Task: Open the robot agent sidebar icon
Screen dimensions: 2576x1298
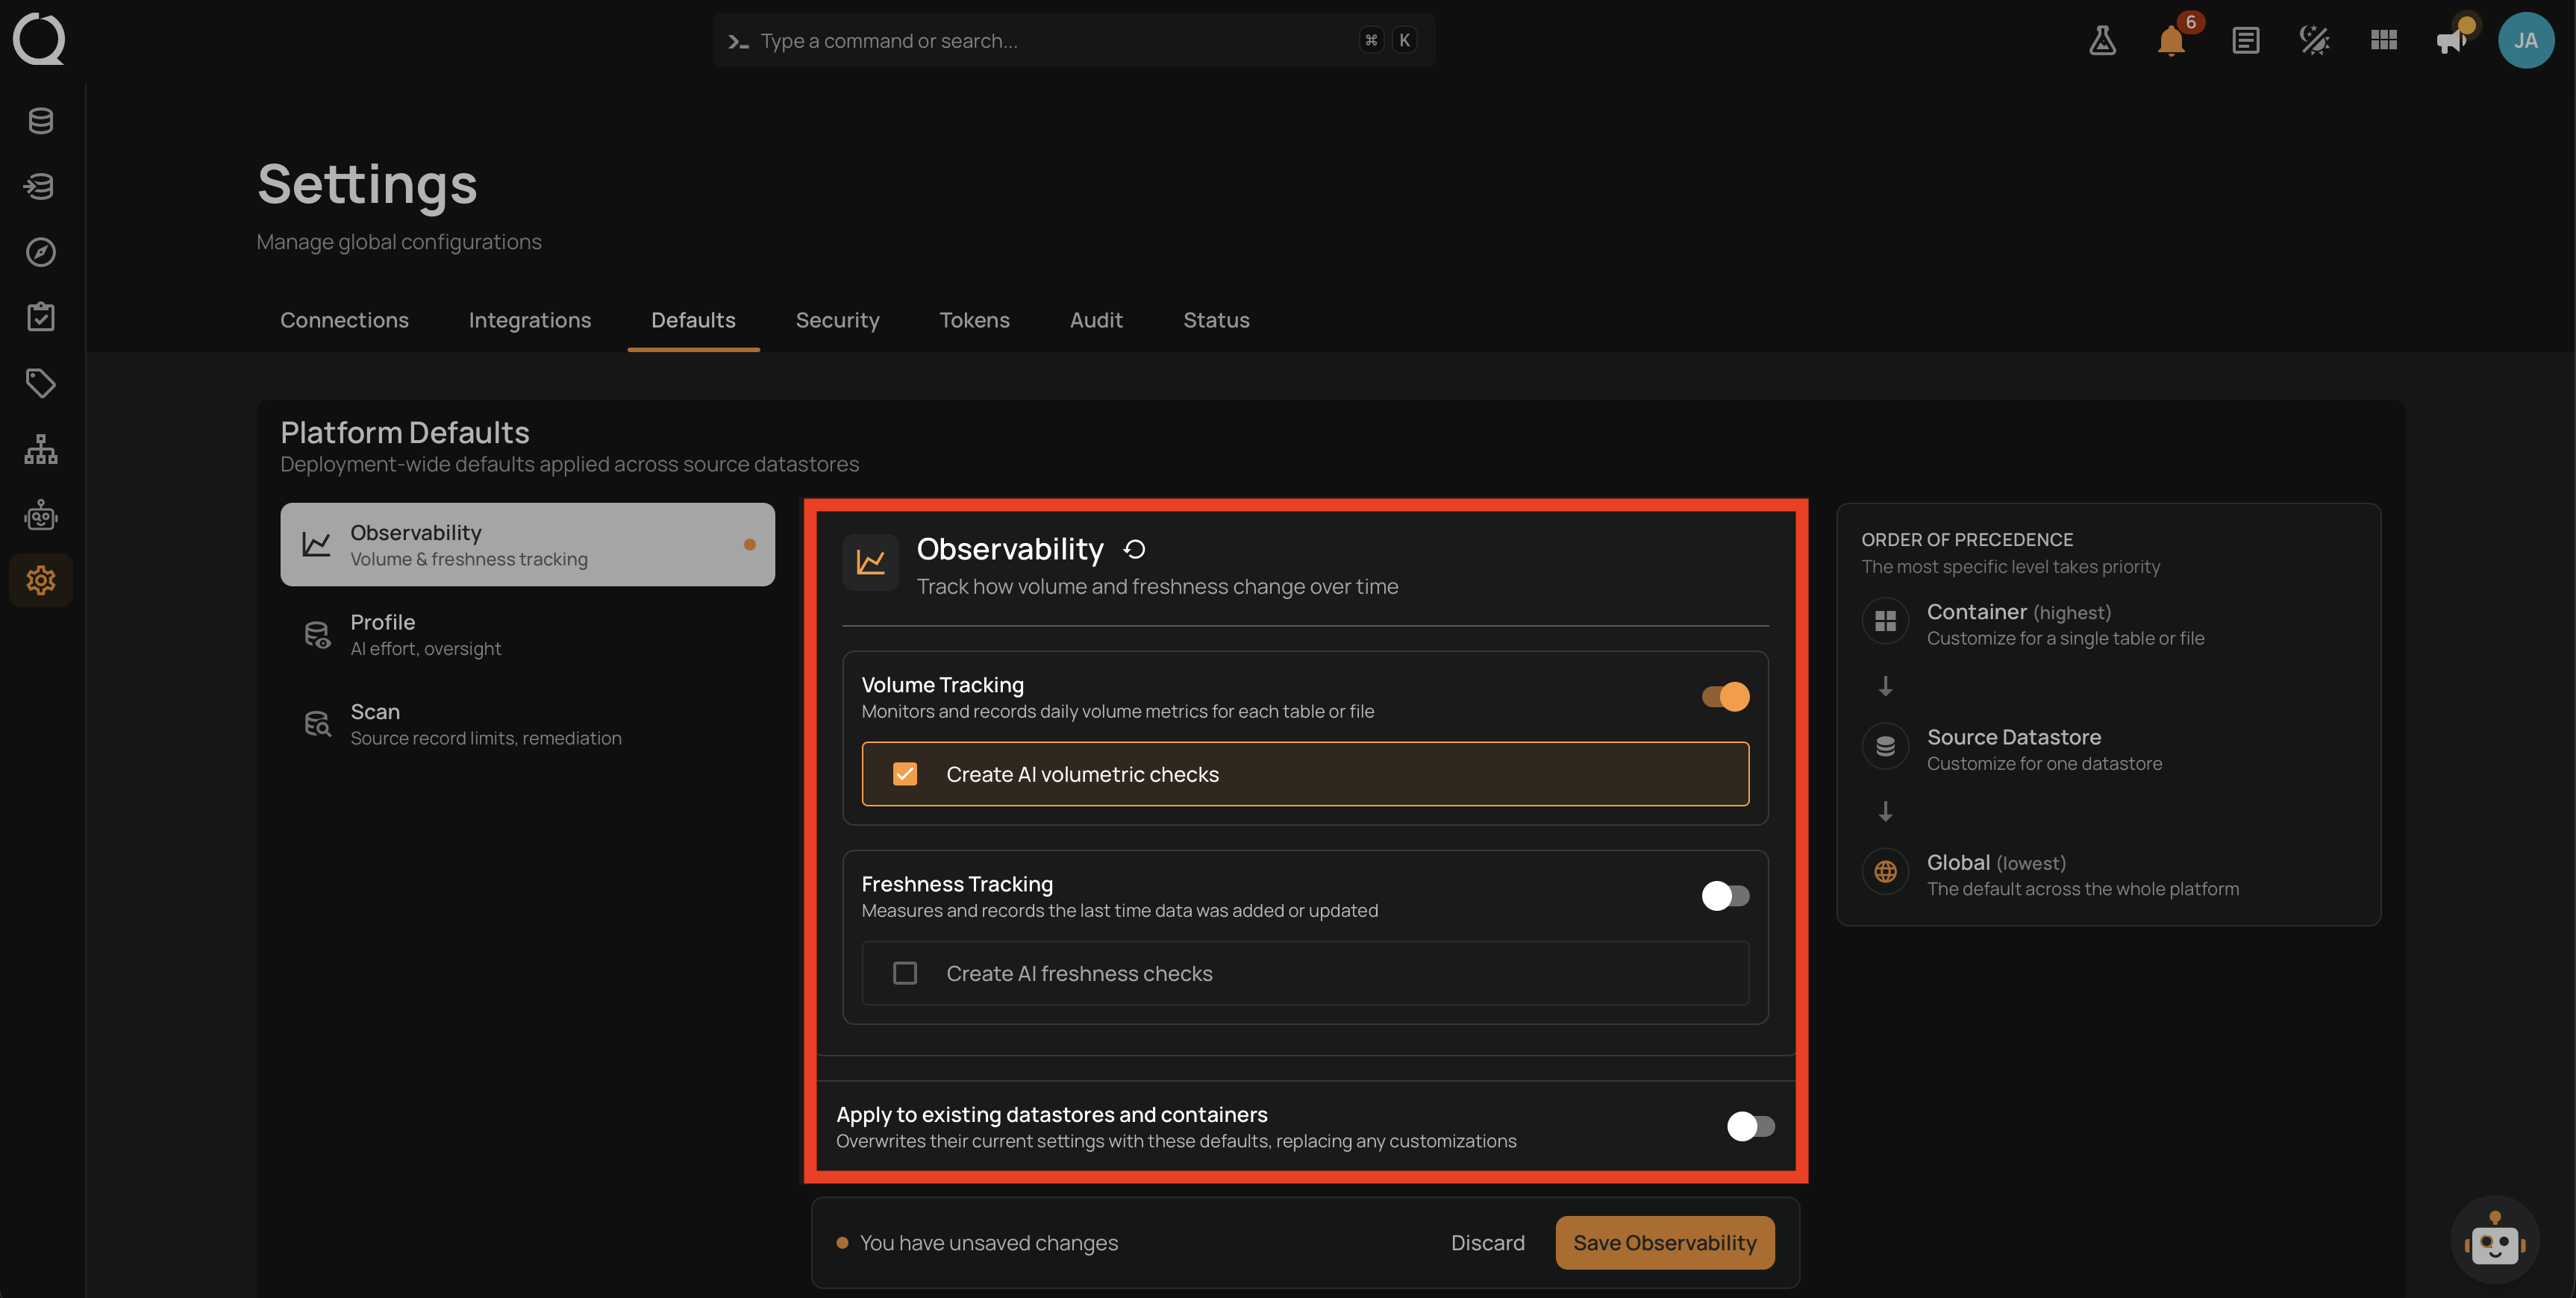Action: 41,515
